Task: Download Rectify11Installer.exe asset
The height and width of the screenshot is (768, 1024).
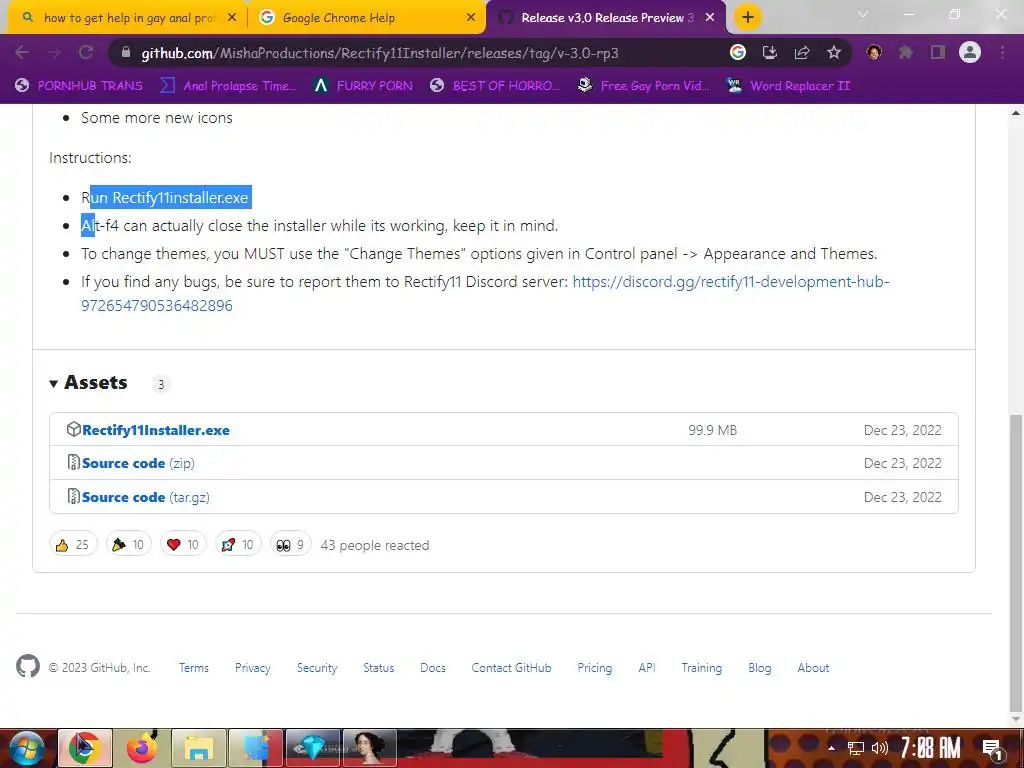Action: (155, 430)
